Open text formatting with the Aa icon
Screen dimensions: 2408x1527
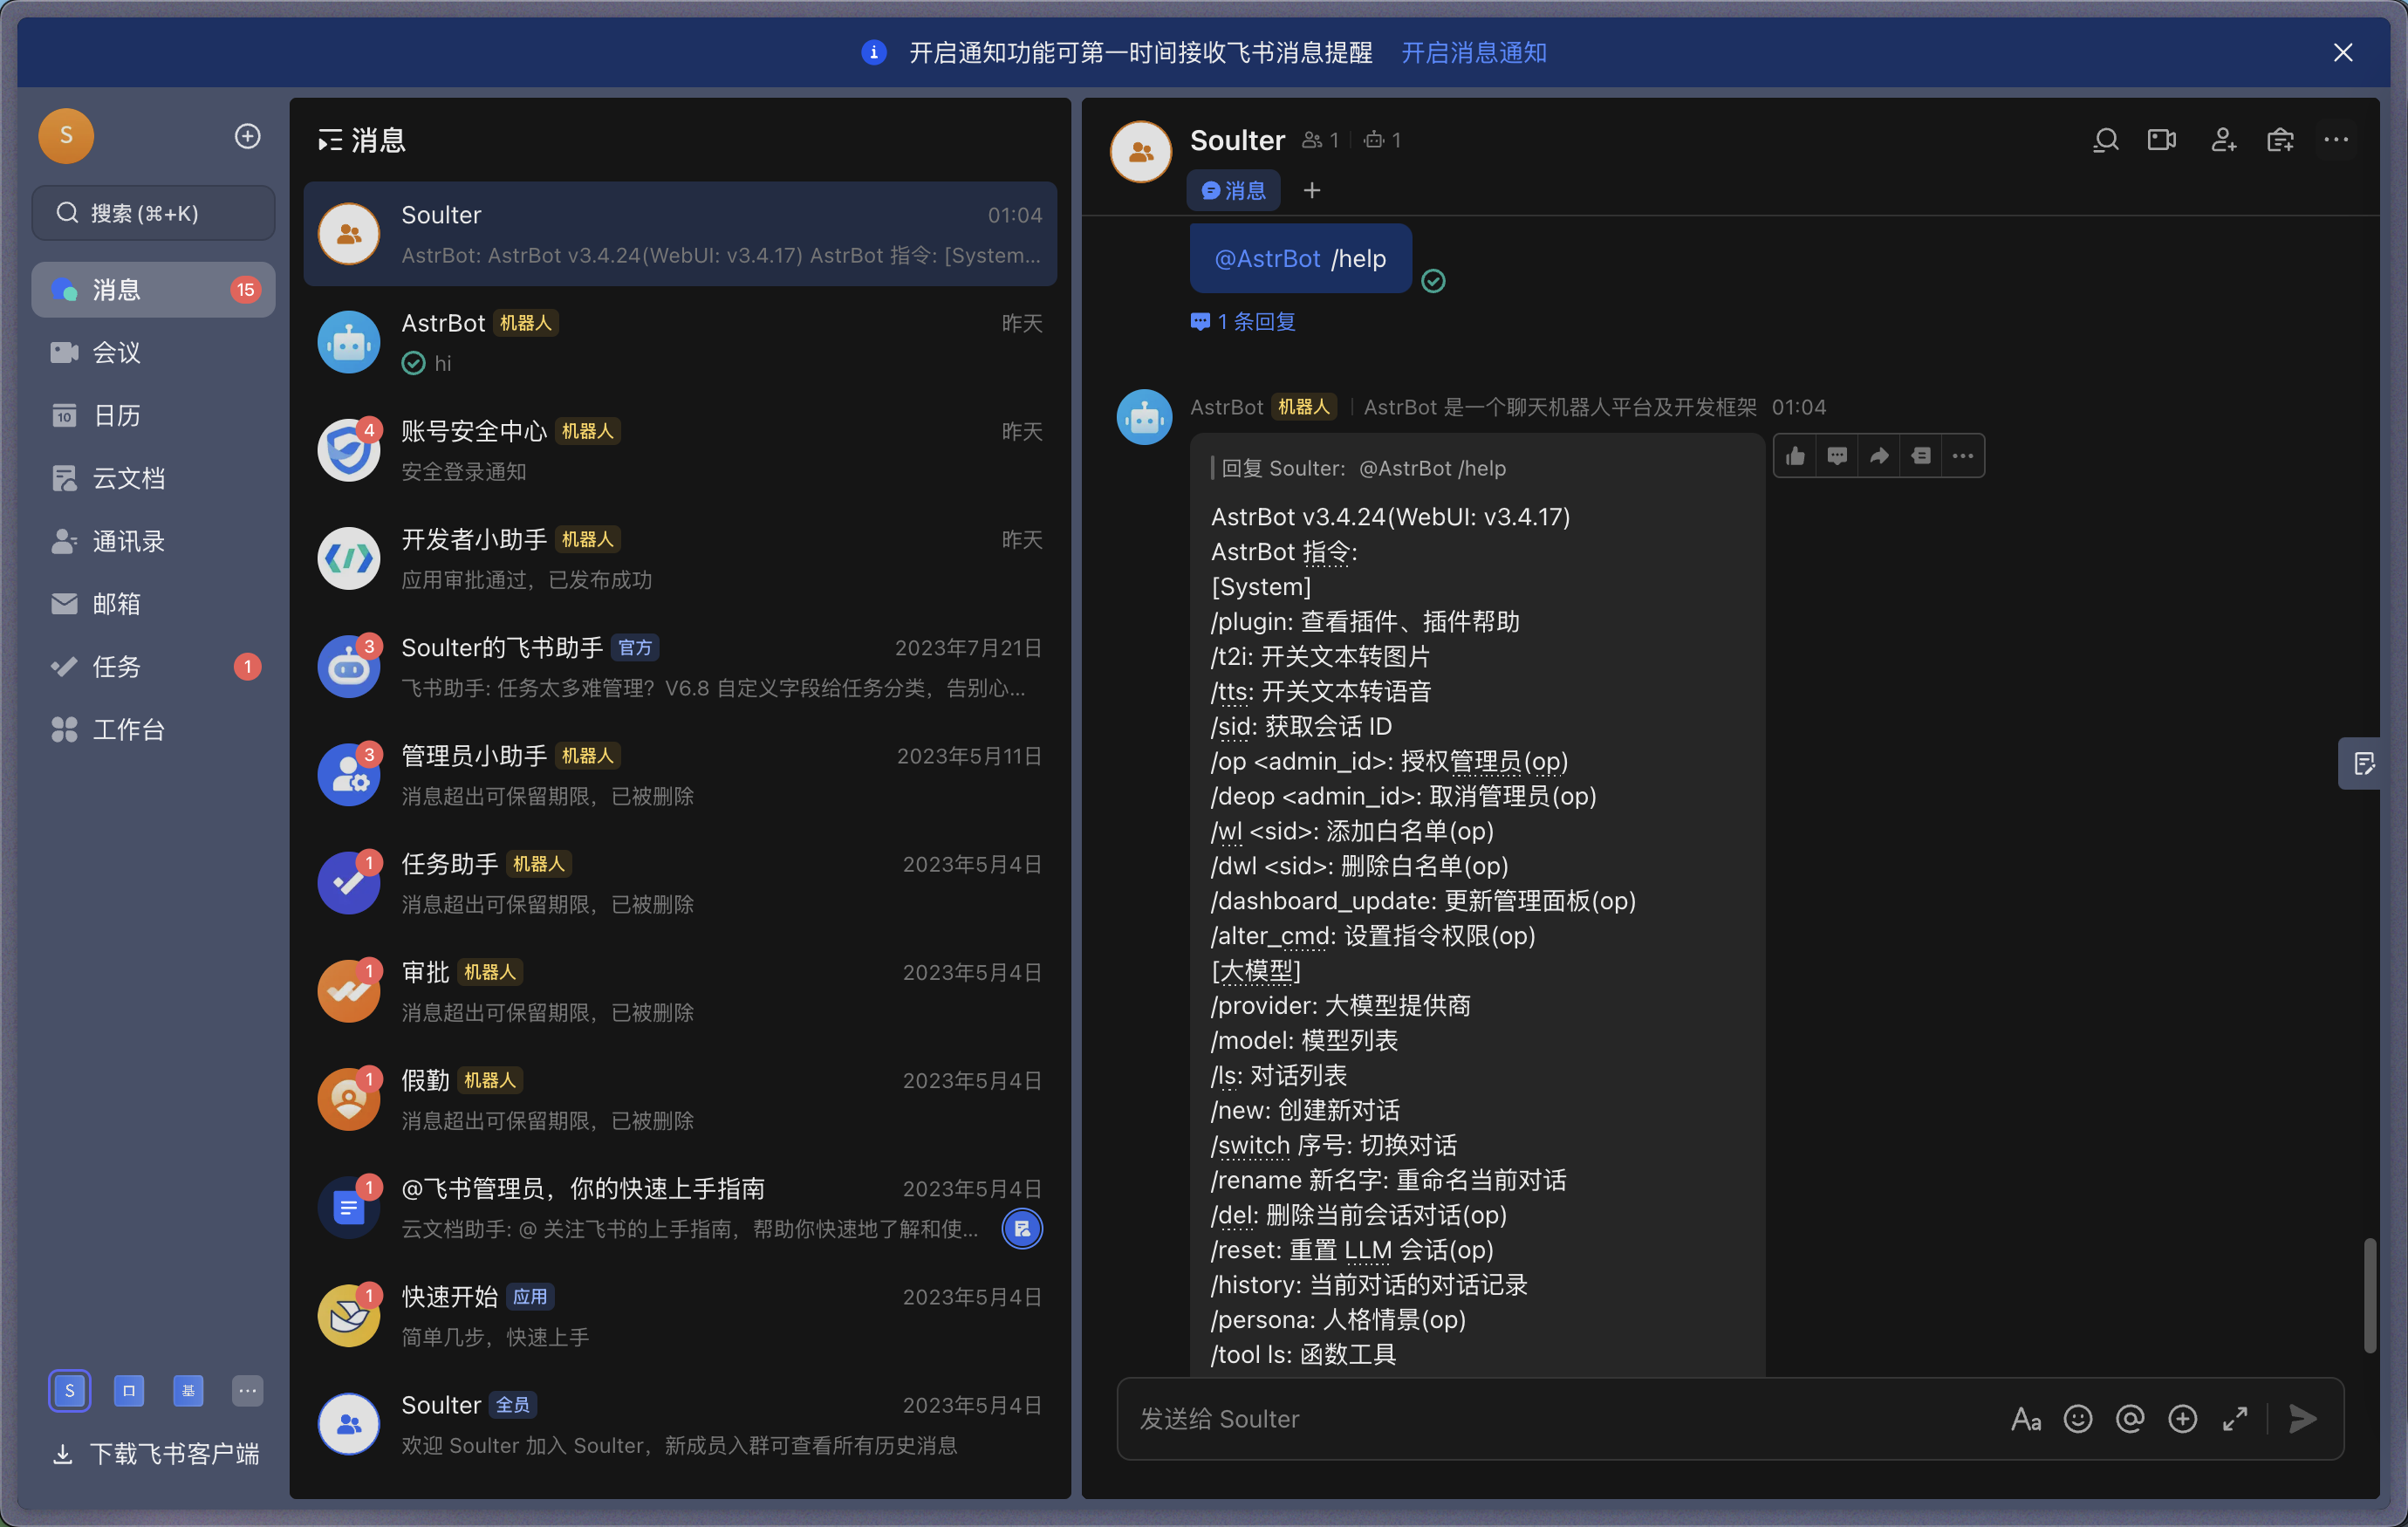pyautogui.click(x=2026, y=1418)
